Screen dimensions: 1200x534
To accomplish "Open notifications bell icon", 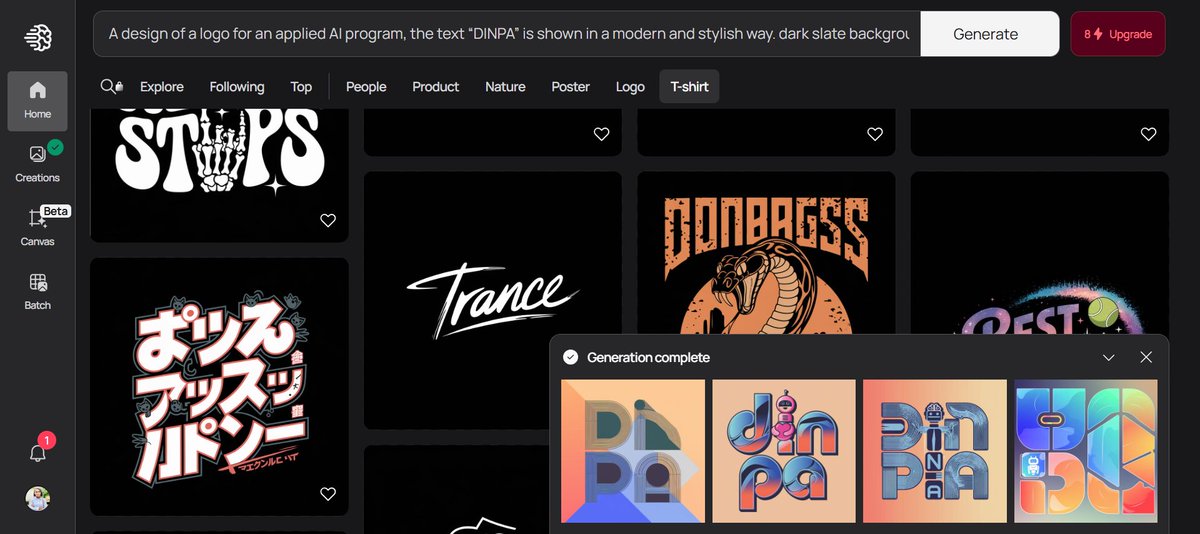I will (38, 453).
